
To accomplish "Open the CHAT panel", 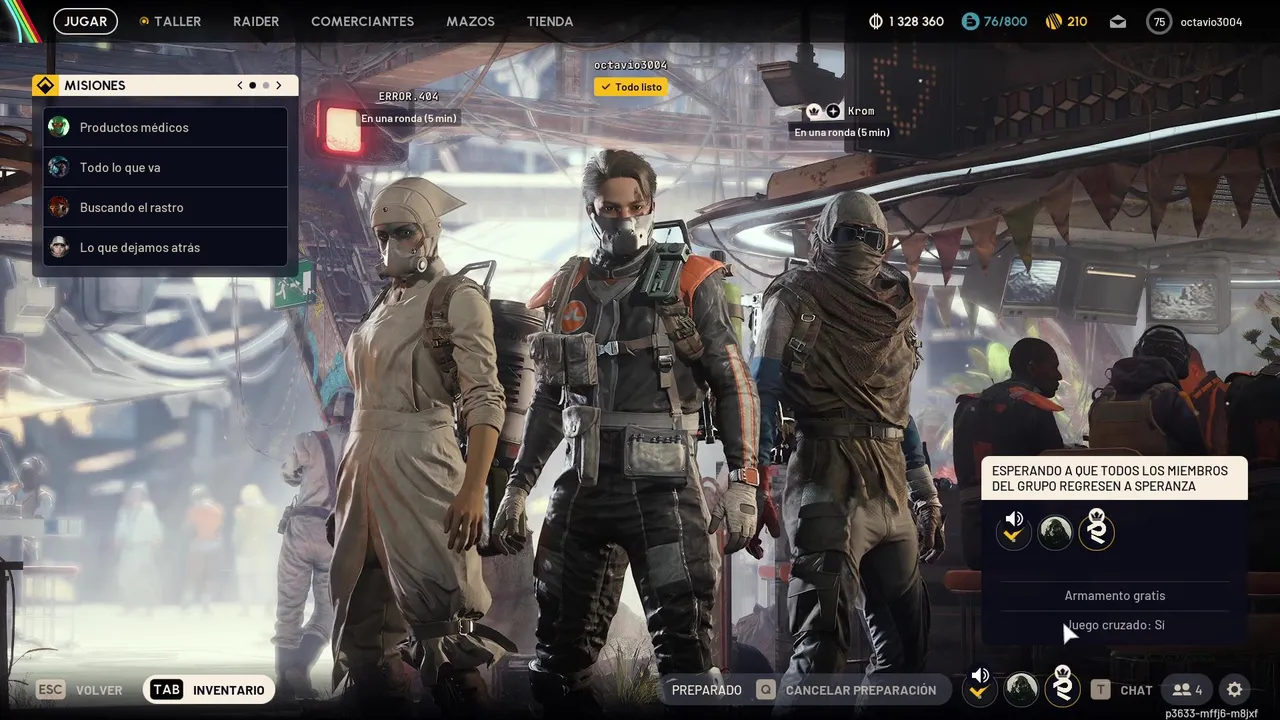I will click(x=1136, y=690).
